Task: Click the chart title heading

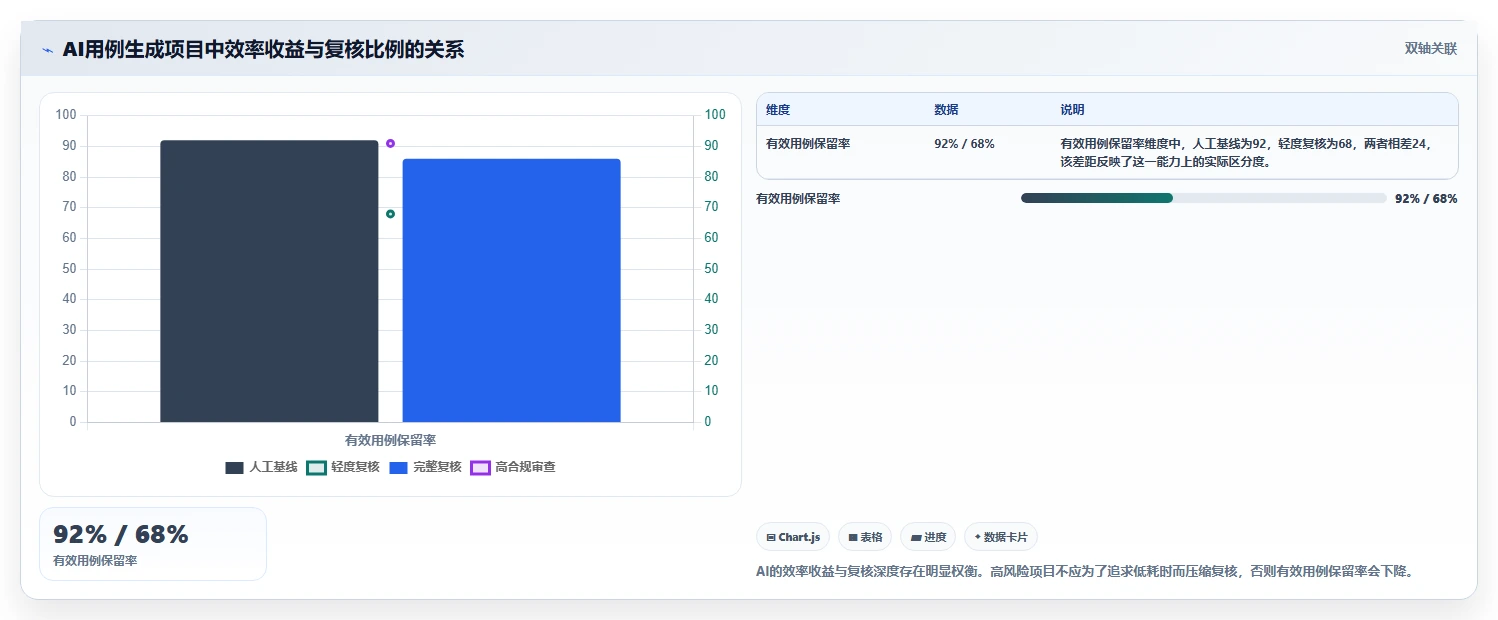Action: [263, 50]
